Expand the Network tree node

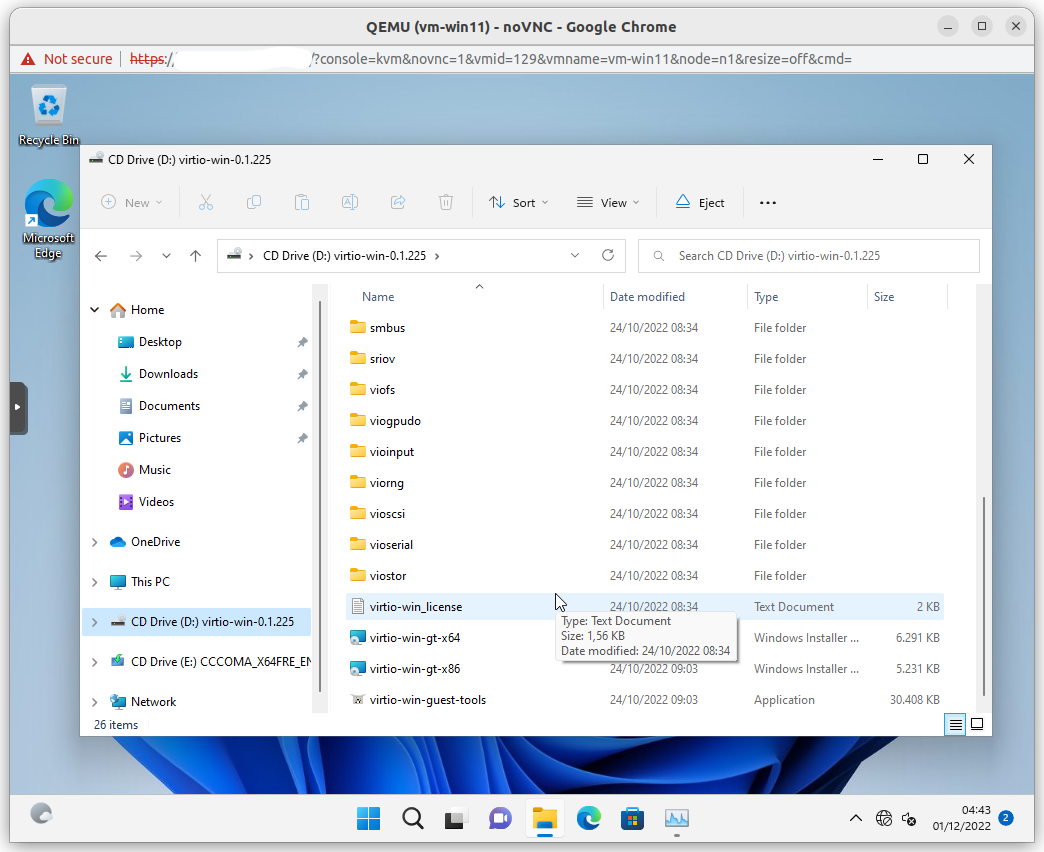95,702
